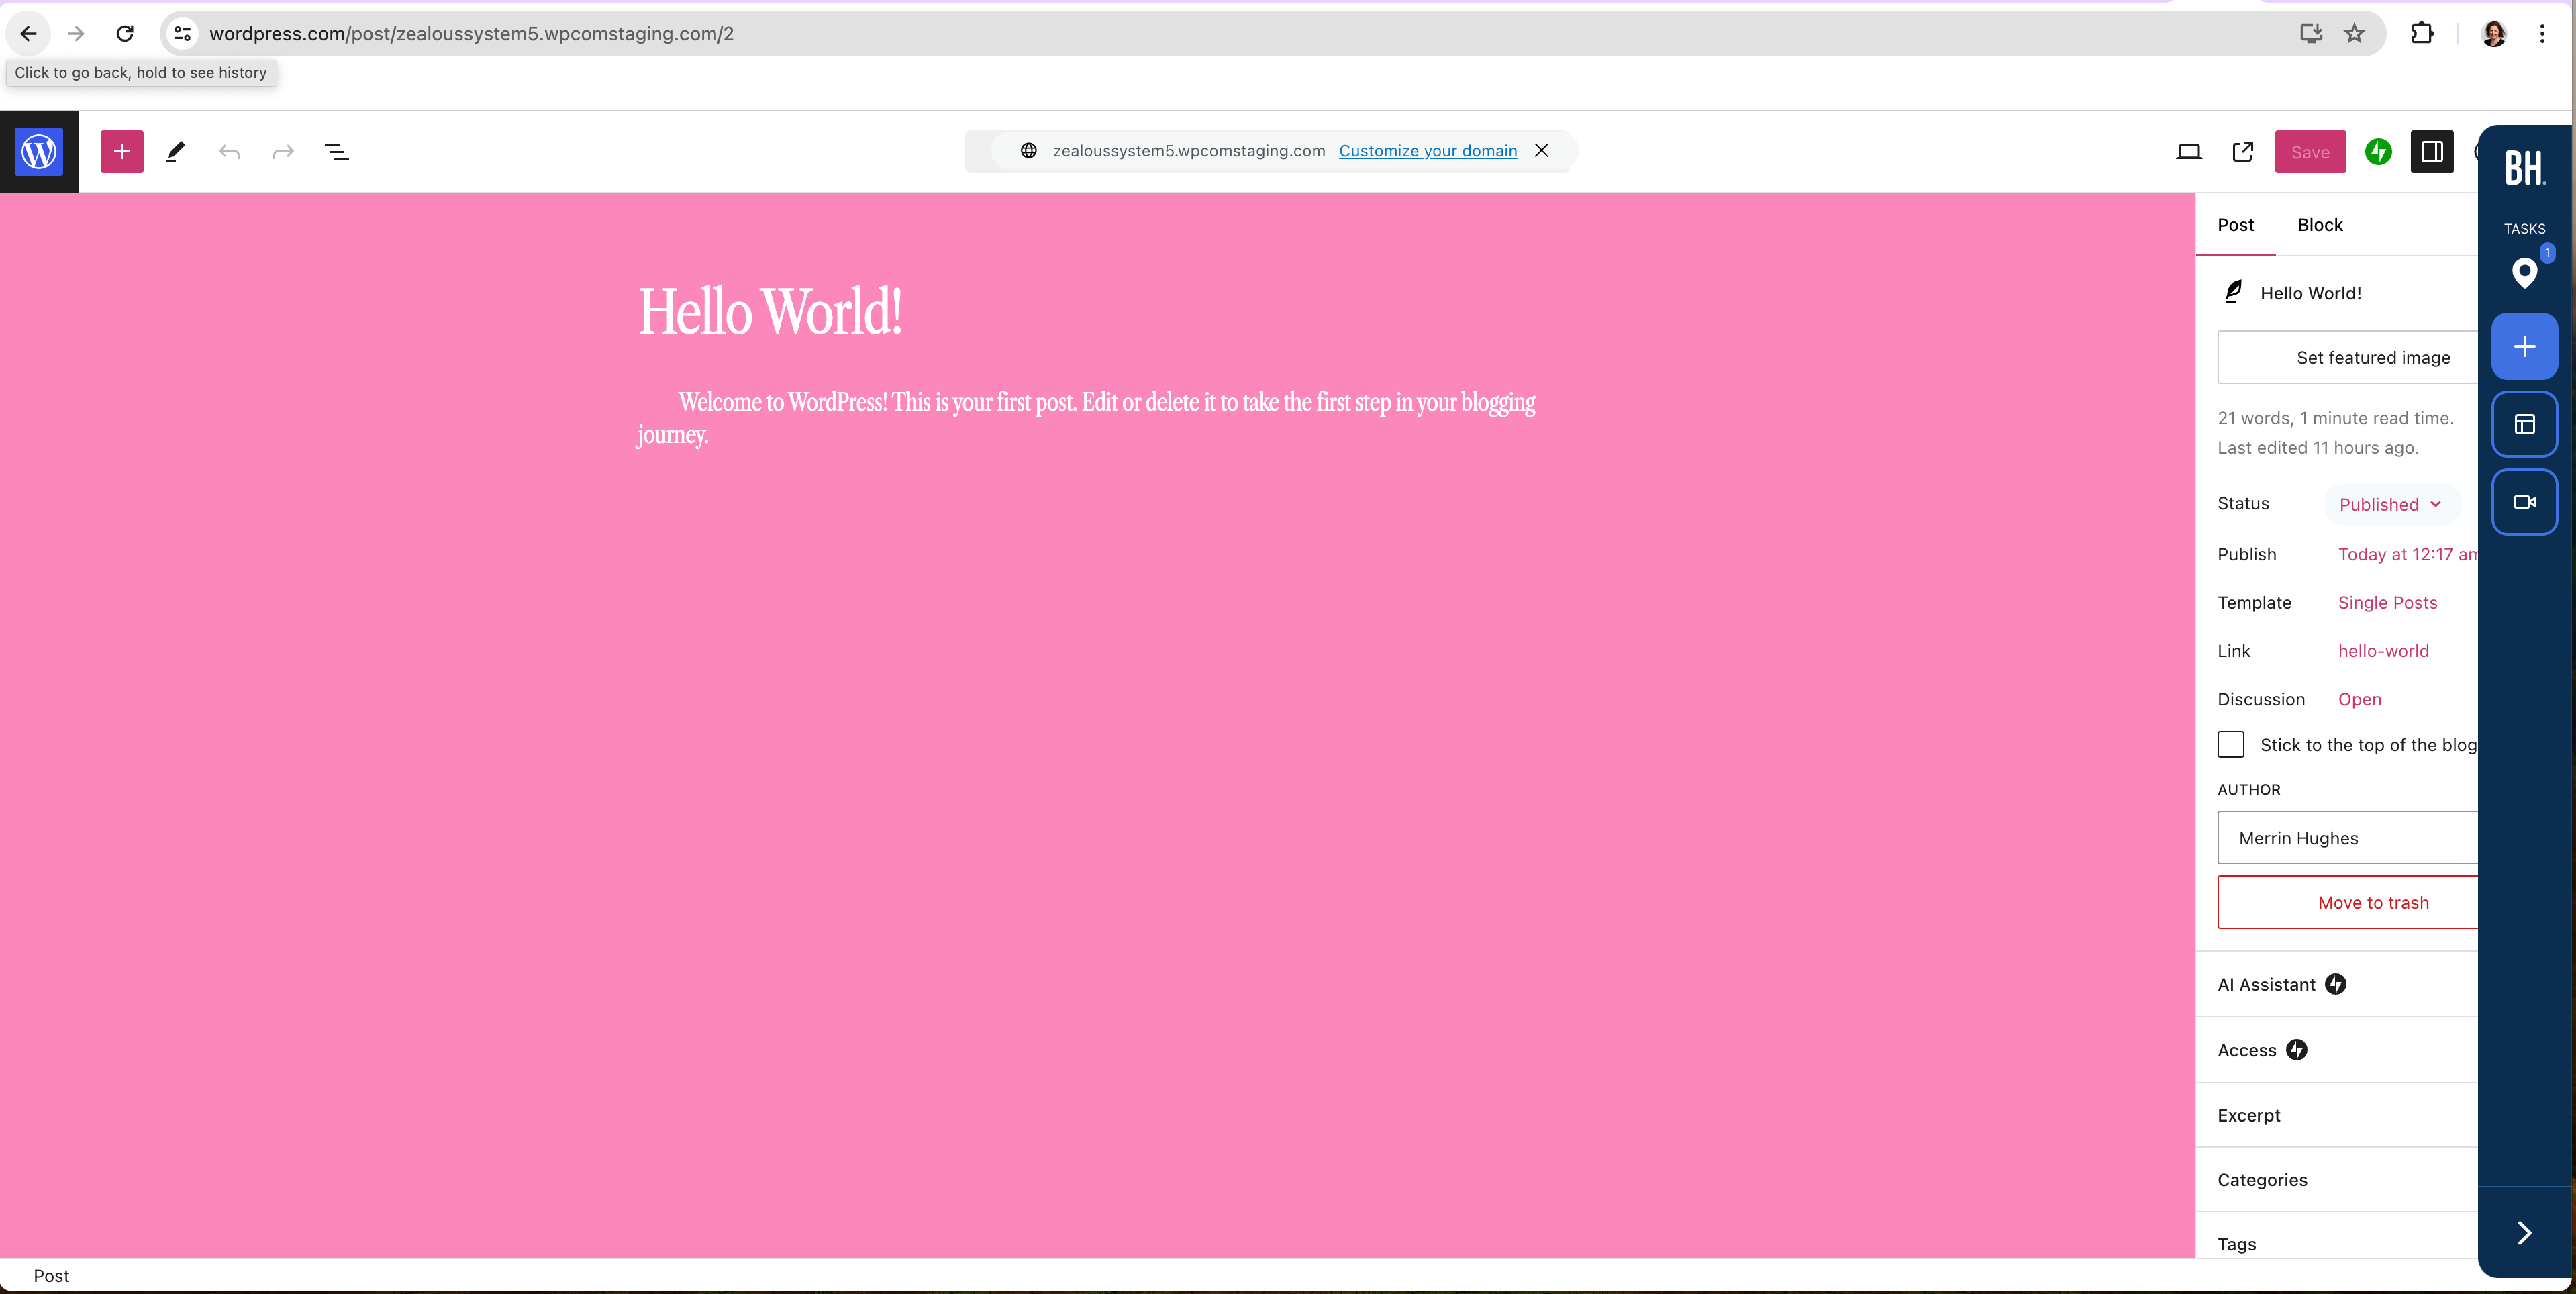This screenshot has width=2576, height=1294.
Task: Change publish date Today at 12:17 am
Action: 2408,554
